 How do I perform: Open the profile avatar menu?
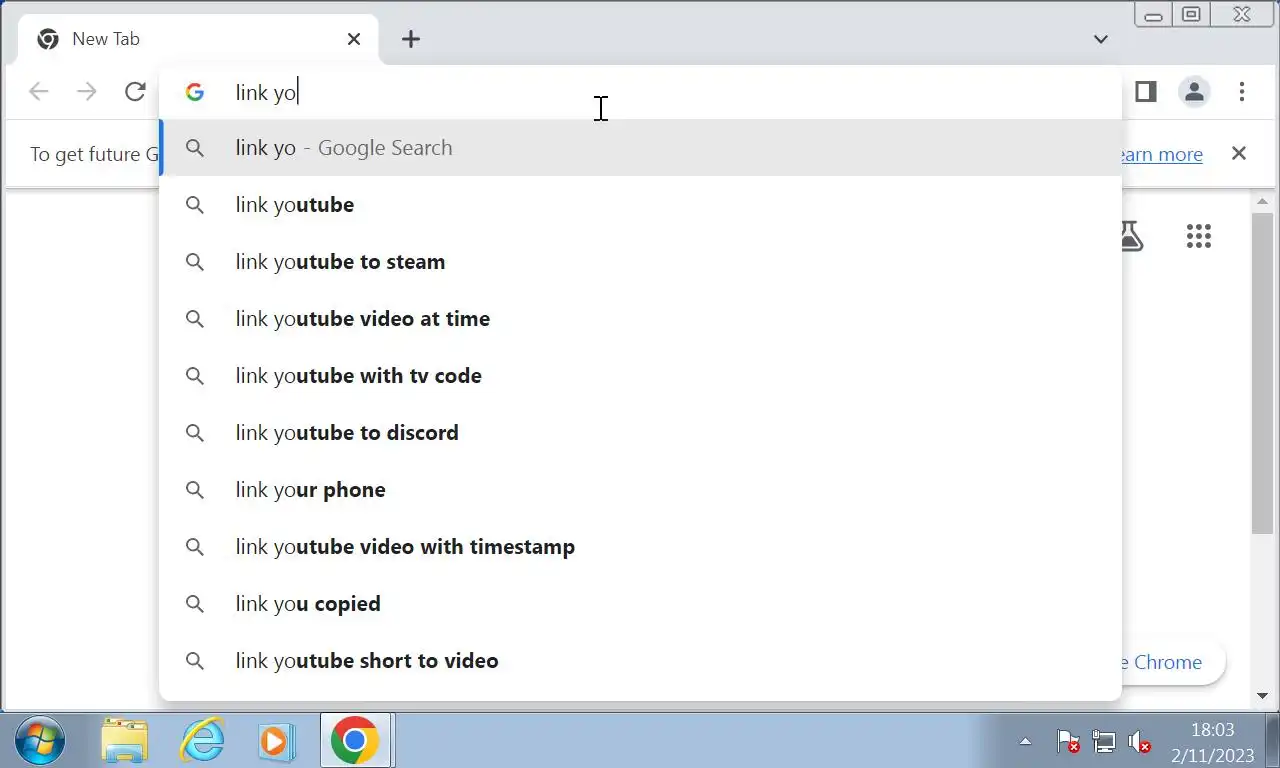click(1194, 92)
